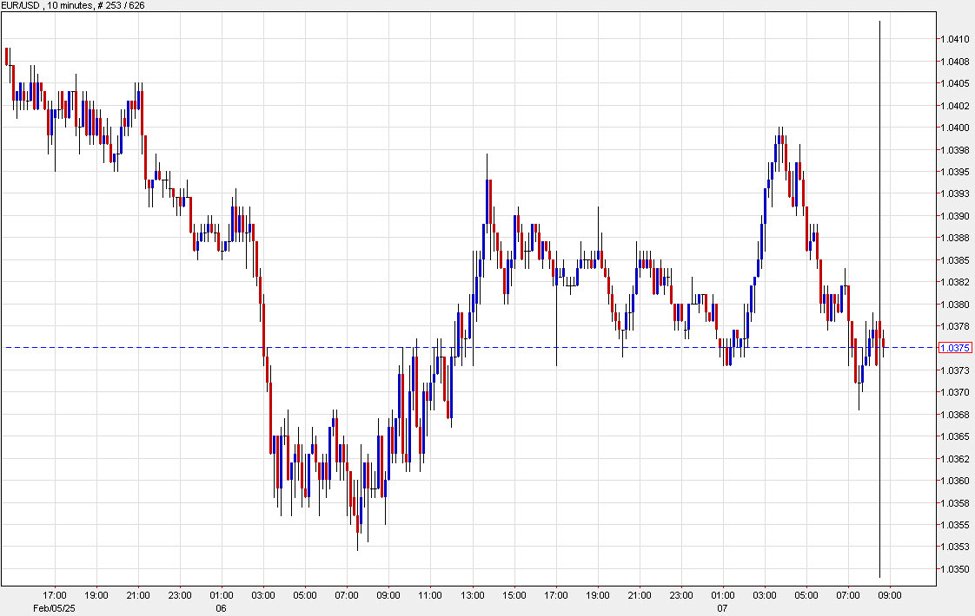Screen dimensions: 975x616
Task: Click the 1.0350 price axis label
Action: coord(954,569)
